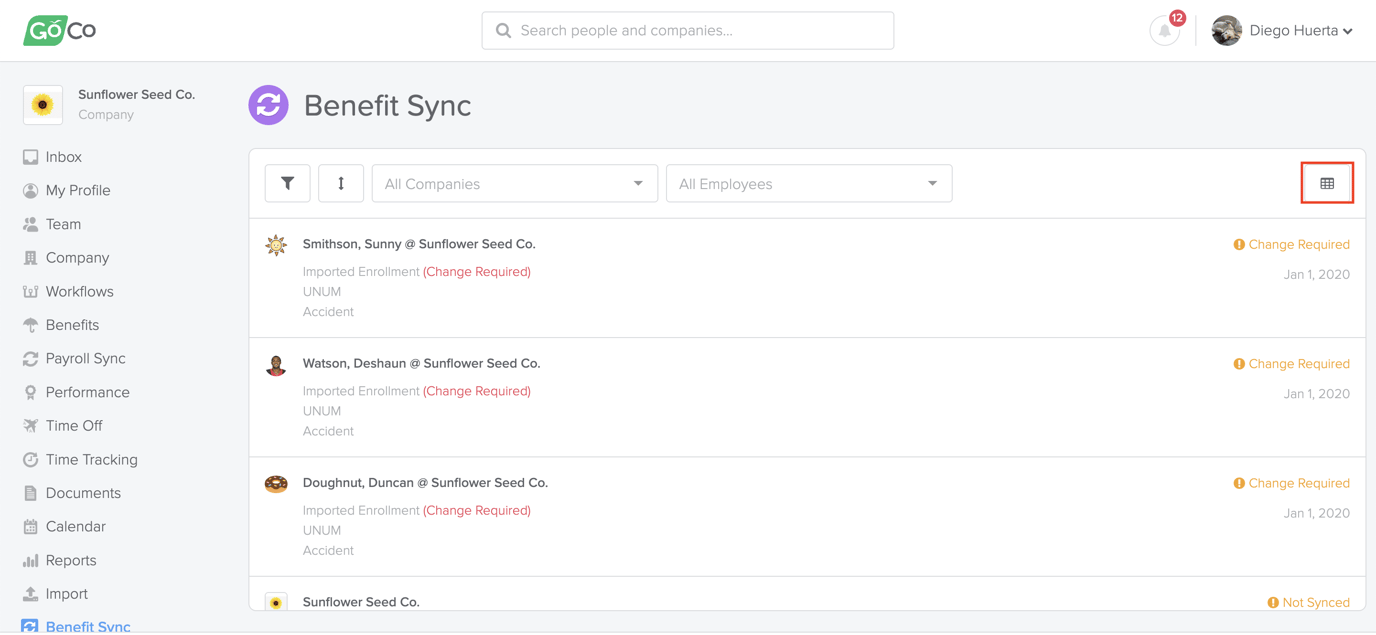The image size is (1376, 635).
Task: Click the sort order icon next to filter
Action: click(341, 183)
